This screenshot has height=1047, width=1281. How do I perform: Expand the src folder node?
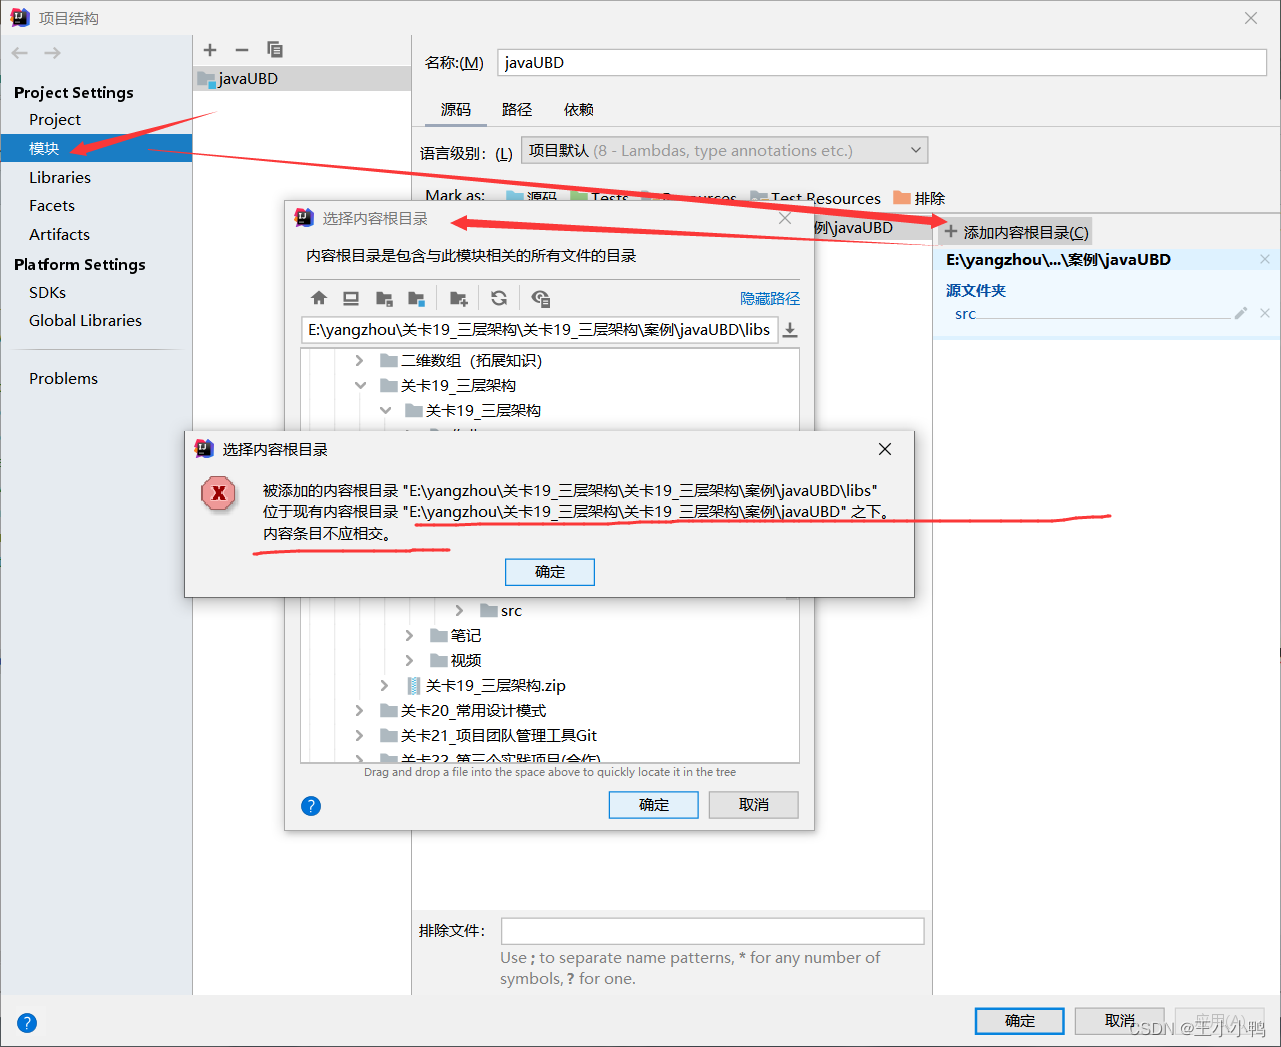(459, 610)
